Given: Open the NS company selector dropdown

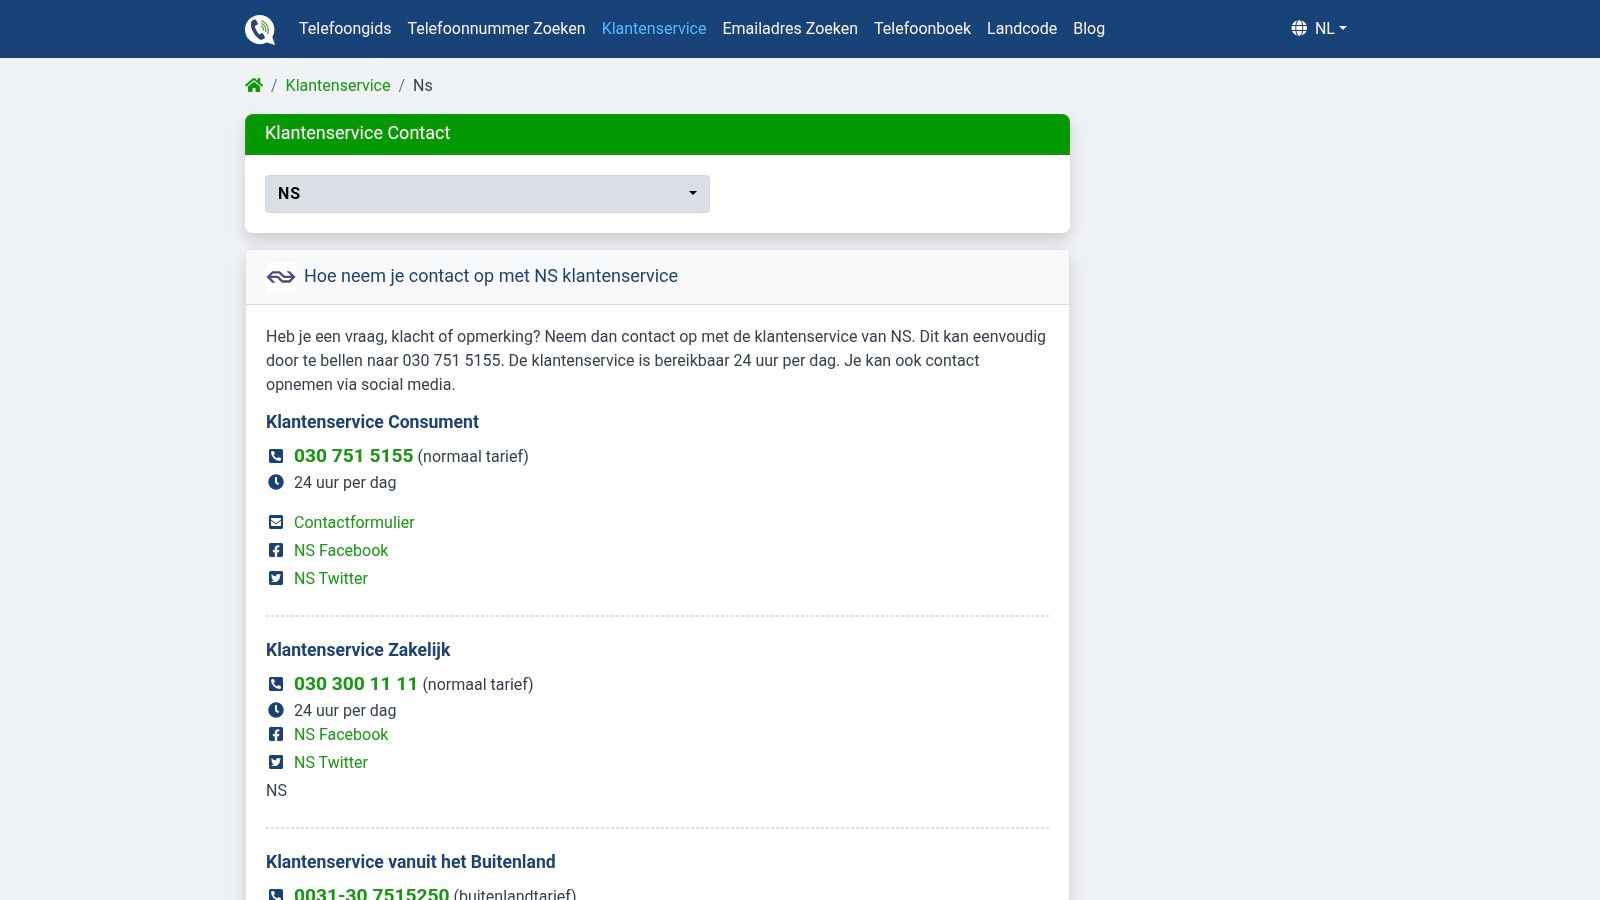Looking at the screenshot, I should click(x=487, y=194).
